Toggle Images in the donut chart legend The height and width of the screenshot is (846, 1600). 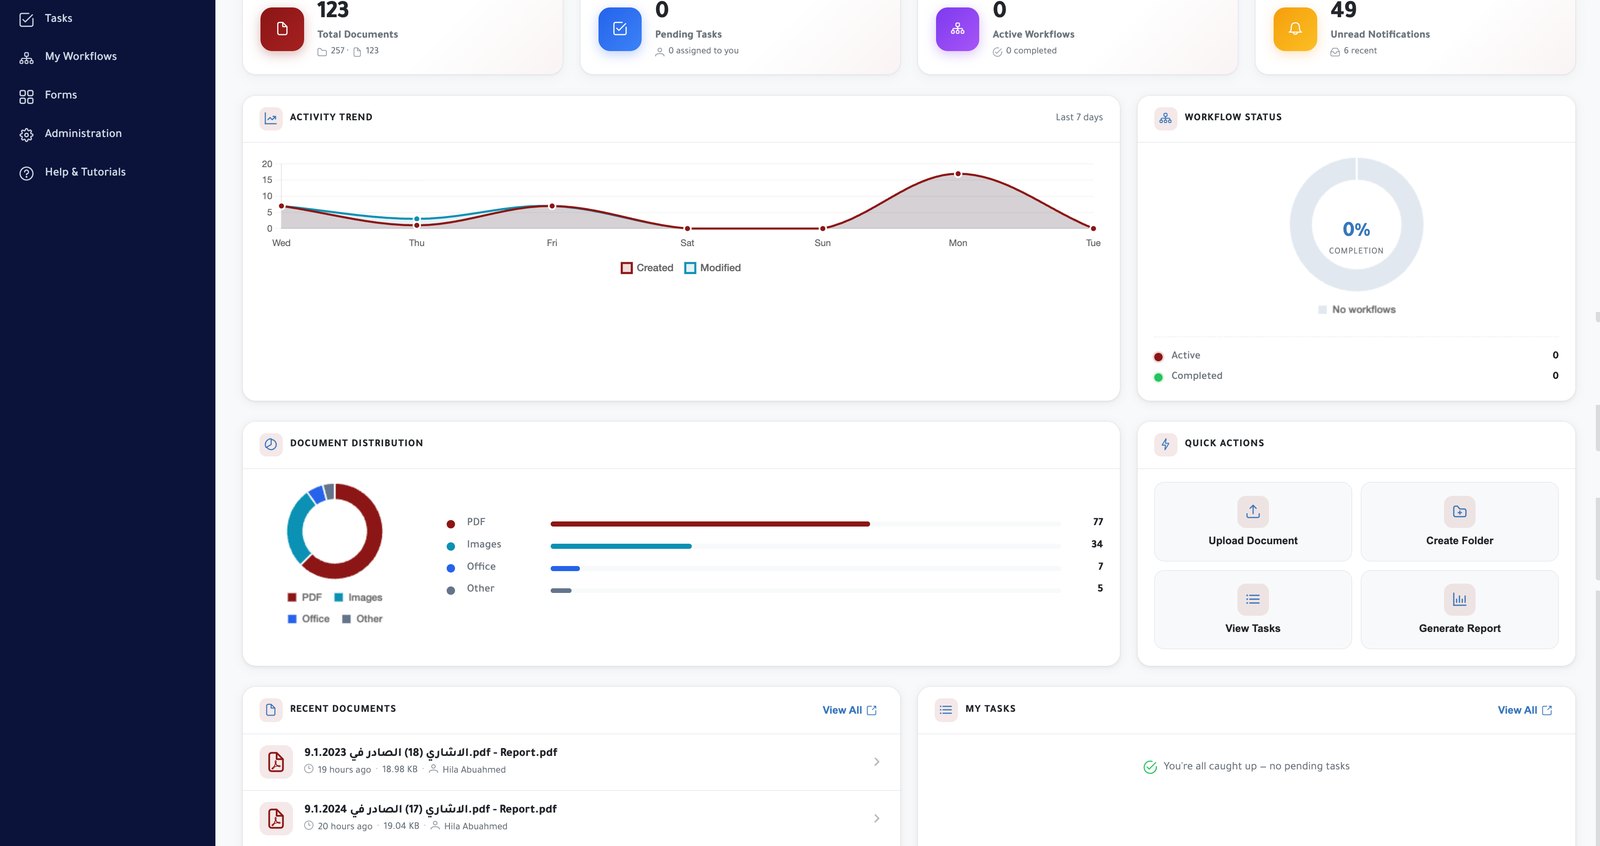tap(358, 598)
